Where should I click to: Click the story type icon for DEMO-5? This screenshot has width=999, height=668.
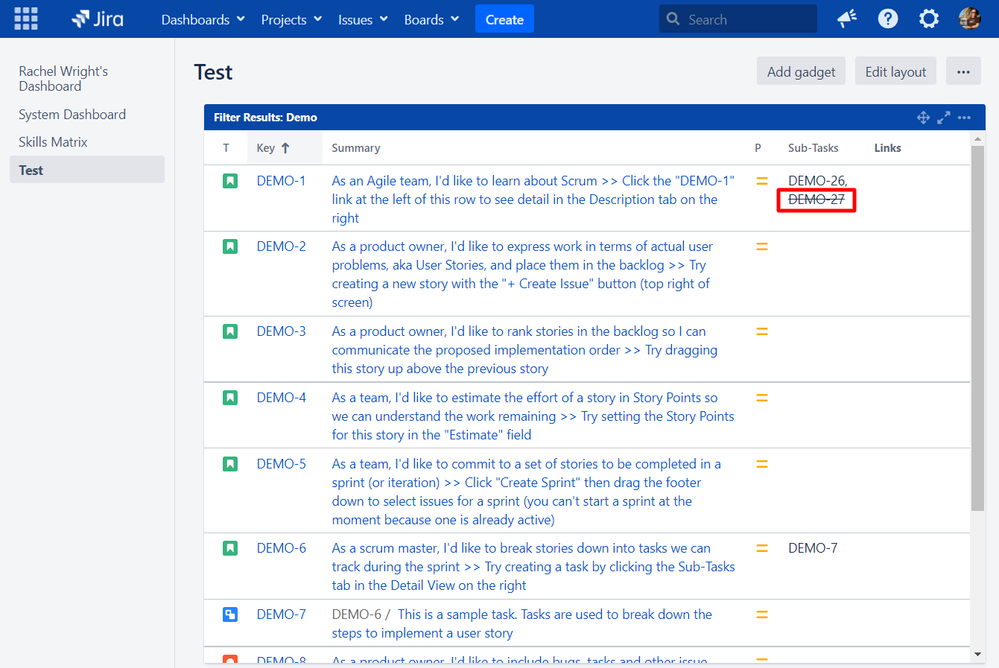tap(230, 464)
